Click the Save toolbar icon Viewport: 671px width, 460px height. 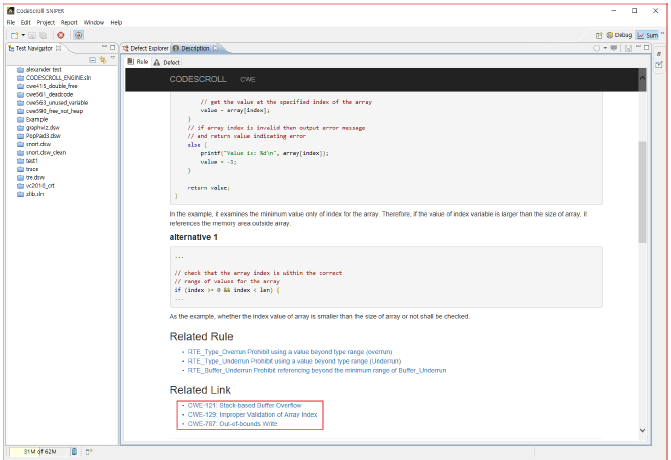(32, 36)
